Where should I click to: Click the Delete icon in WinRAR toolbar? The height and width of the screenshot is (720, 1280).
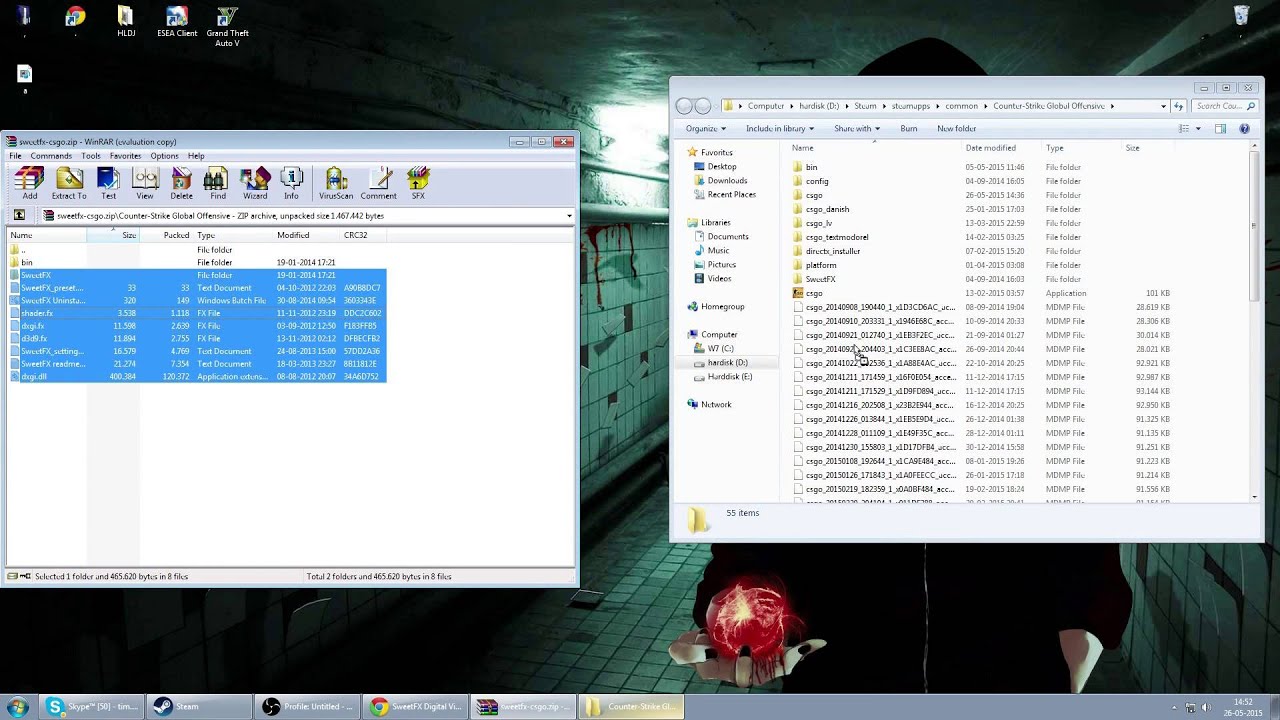coord(181,183)
